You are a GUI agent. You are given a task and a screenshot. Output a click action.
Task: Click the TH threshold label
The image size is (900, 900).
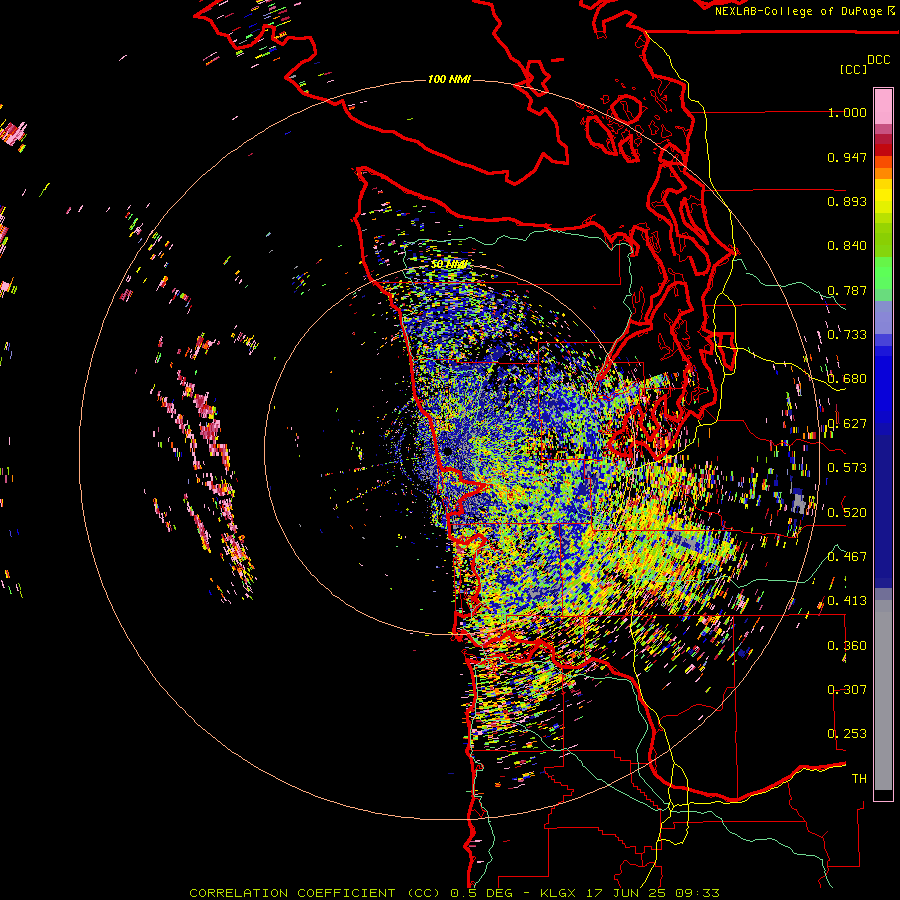(x=859, y=779)
